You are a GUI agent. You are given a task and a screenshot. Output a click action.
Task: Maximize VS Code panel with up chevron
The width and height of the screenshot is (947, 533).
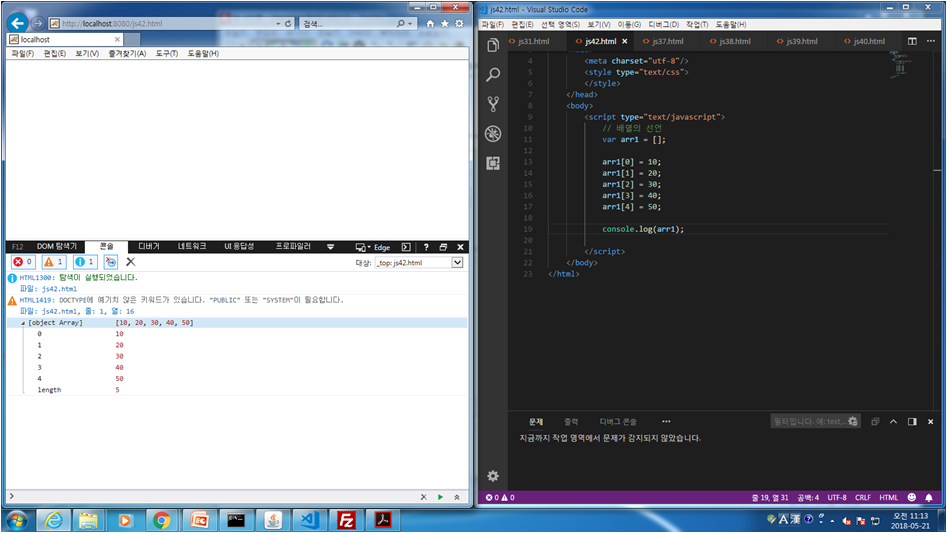[893, 422]
